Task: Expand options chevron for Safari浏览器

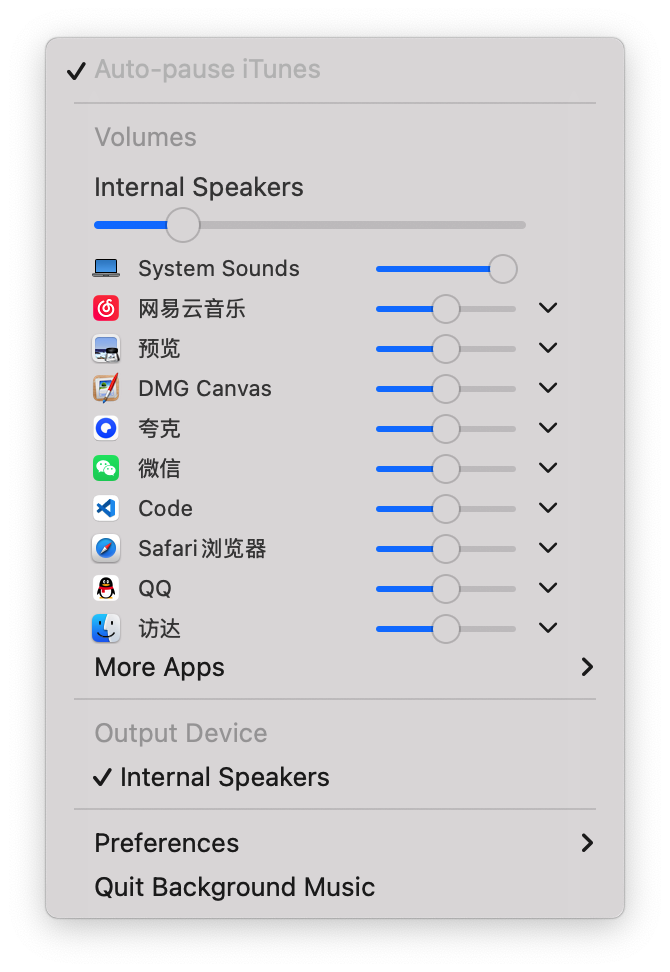Action: 548,549
